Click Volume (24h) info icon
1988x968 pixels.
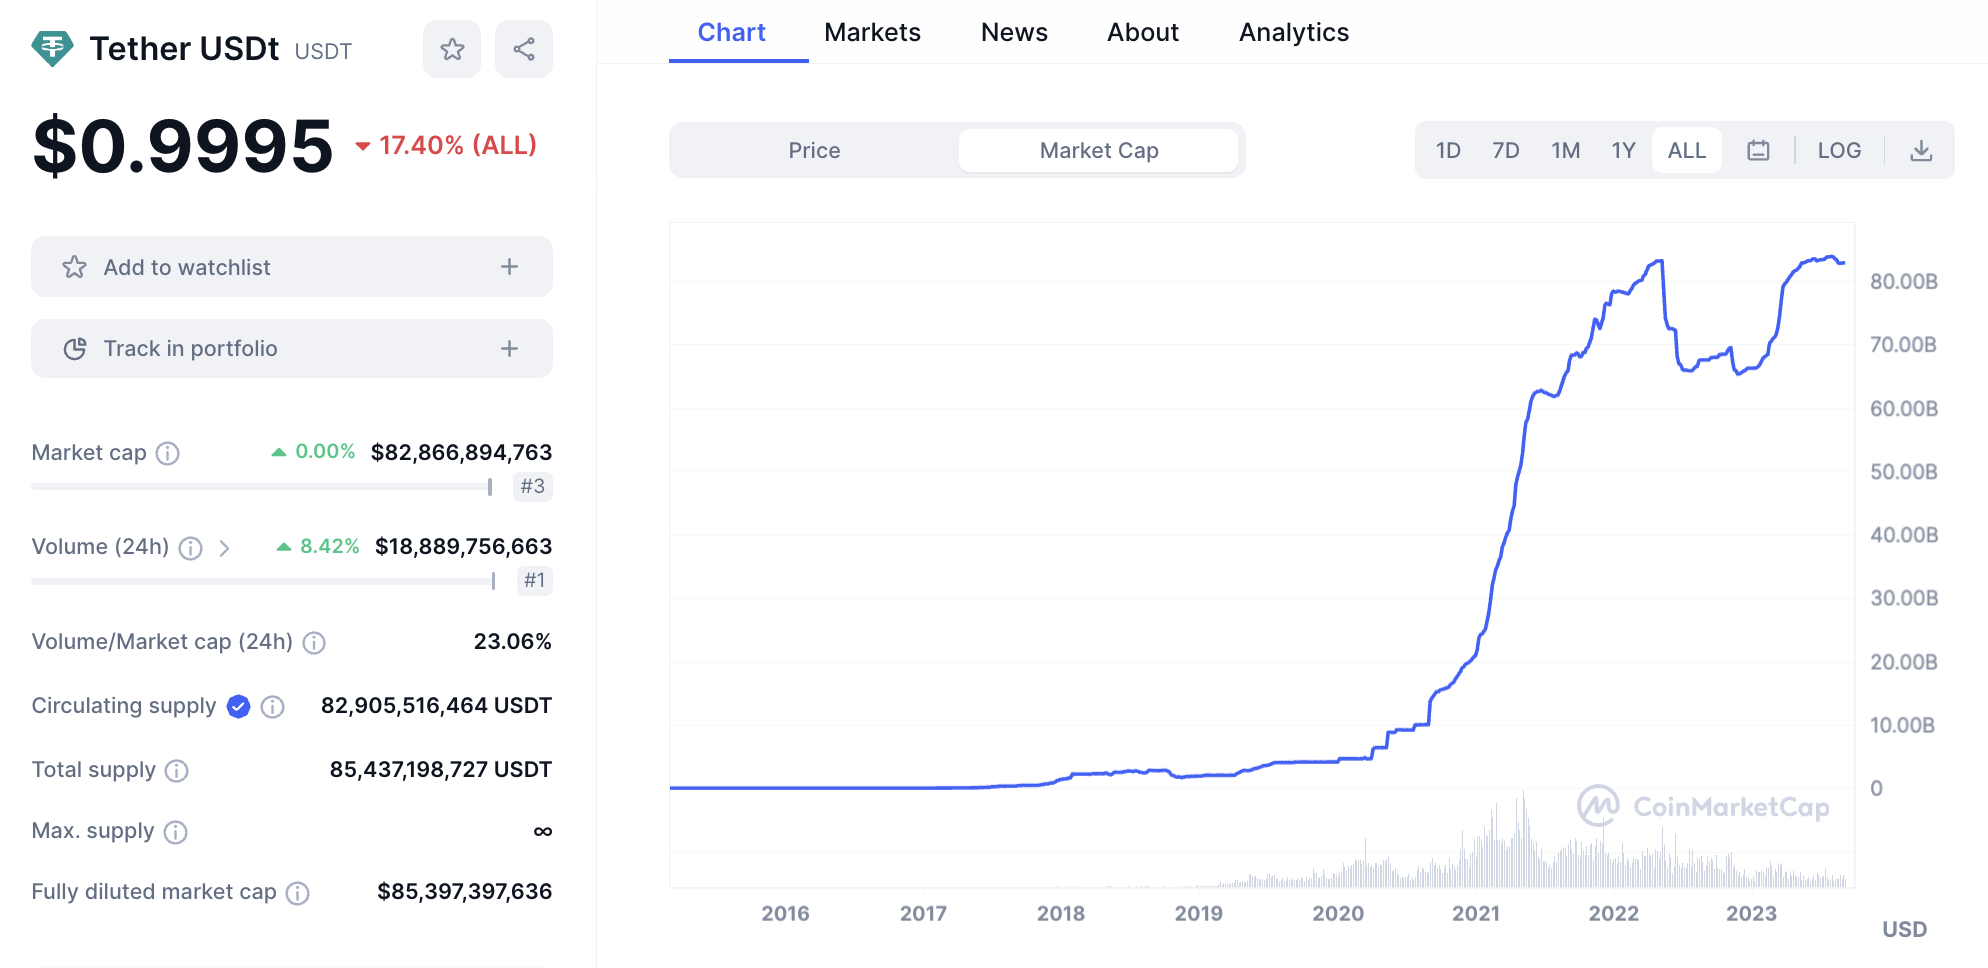pyautogui.click(x=190, y=548)
